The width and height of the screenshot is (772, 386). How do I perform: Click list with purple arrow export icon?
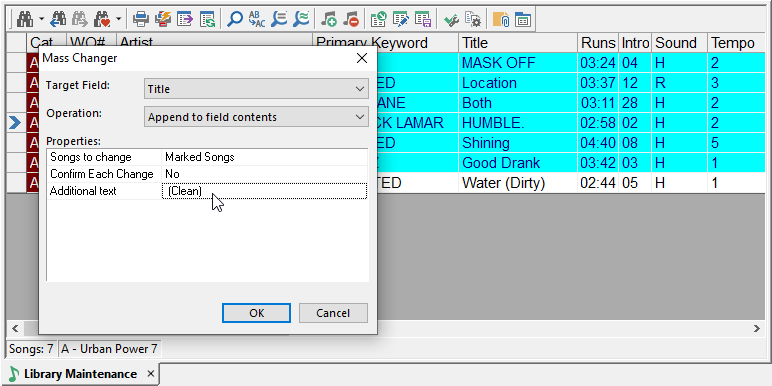(186, 20)
